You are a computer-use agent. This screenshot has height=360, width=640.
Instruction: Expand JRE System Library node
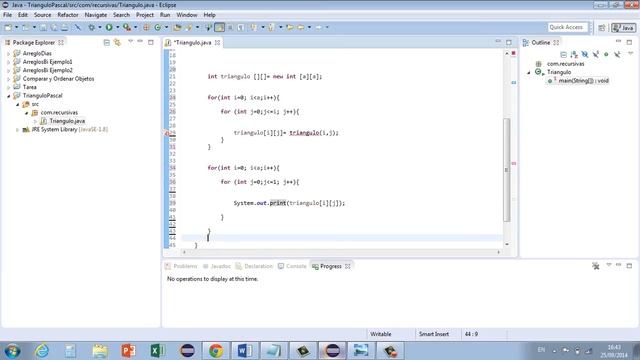pos(18,130)
